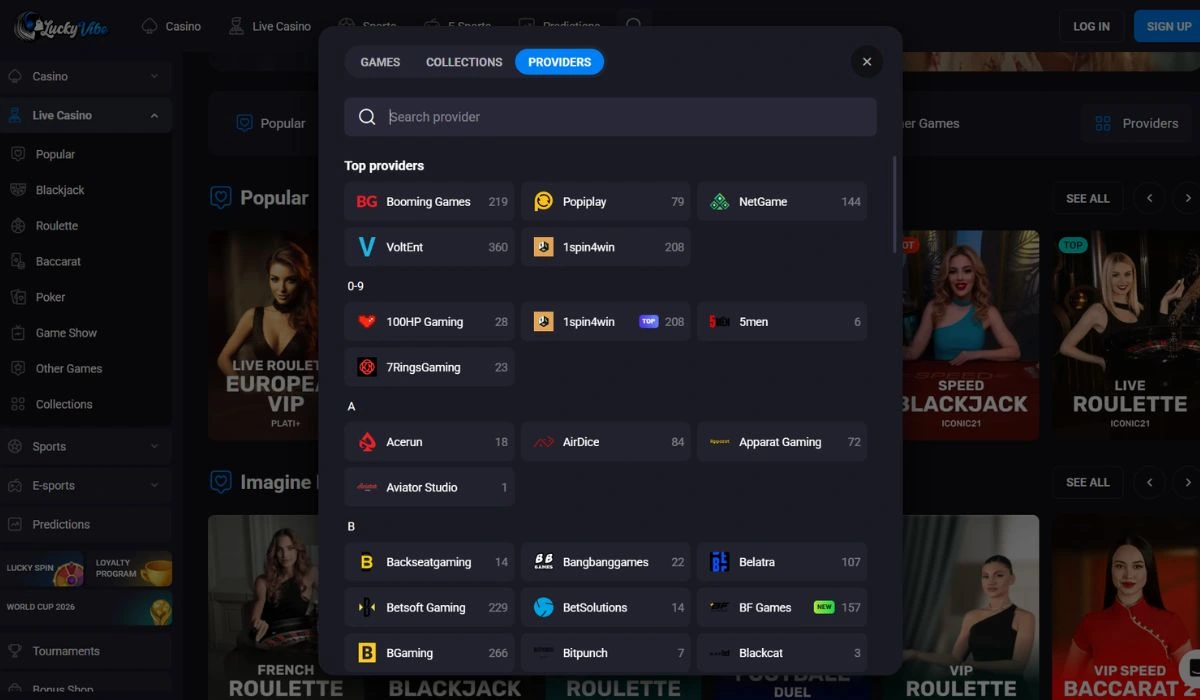Switch to the COLLECTIONS tab
Screen dimensions: 1200x700
[464, 62]
